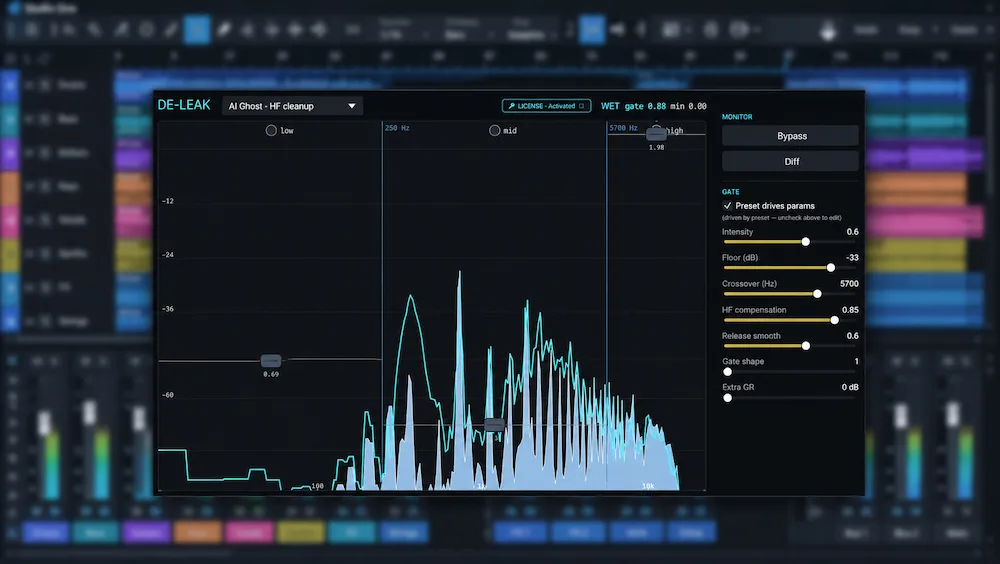Click the low band threshold handle at 0.69
Image resolution: width=1000 pixels, height=564 pixels.
(x=271, y=360)
